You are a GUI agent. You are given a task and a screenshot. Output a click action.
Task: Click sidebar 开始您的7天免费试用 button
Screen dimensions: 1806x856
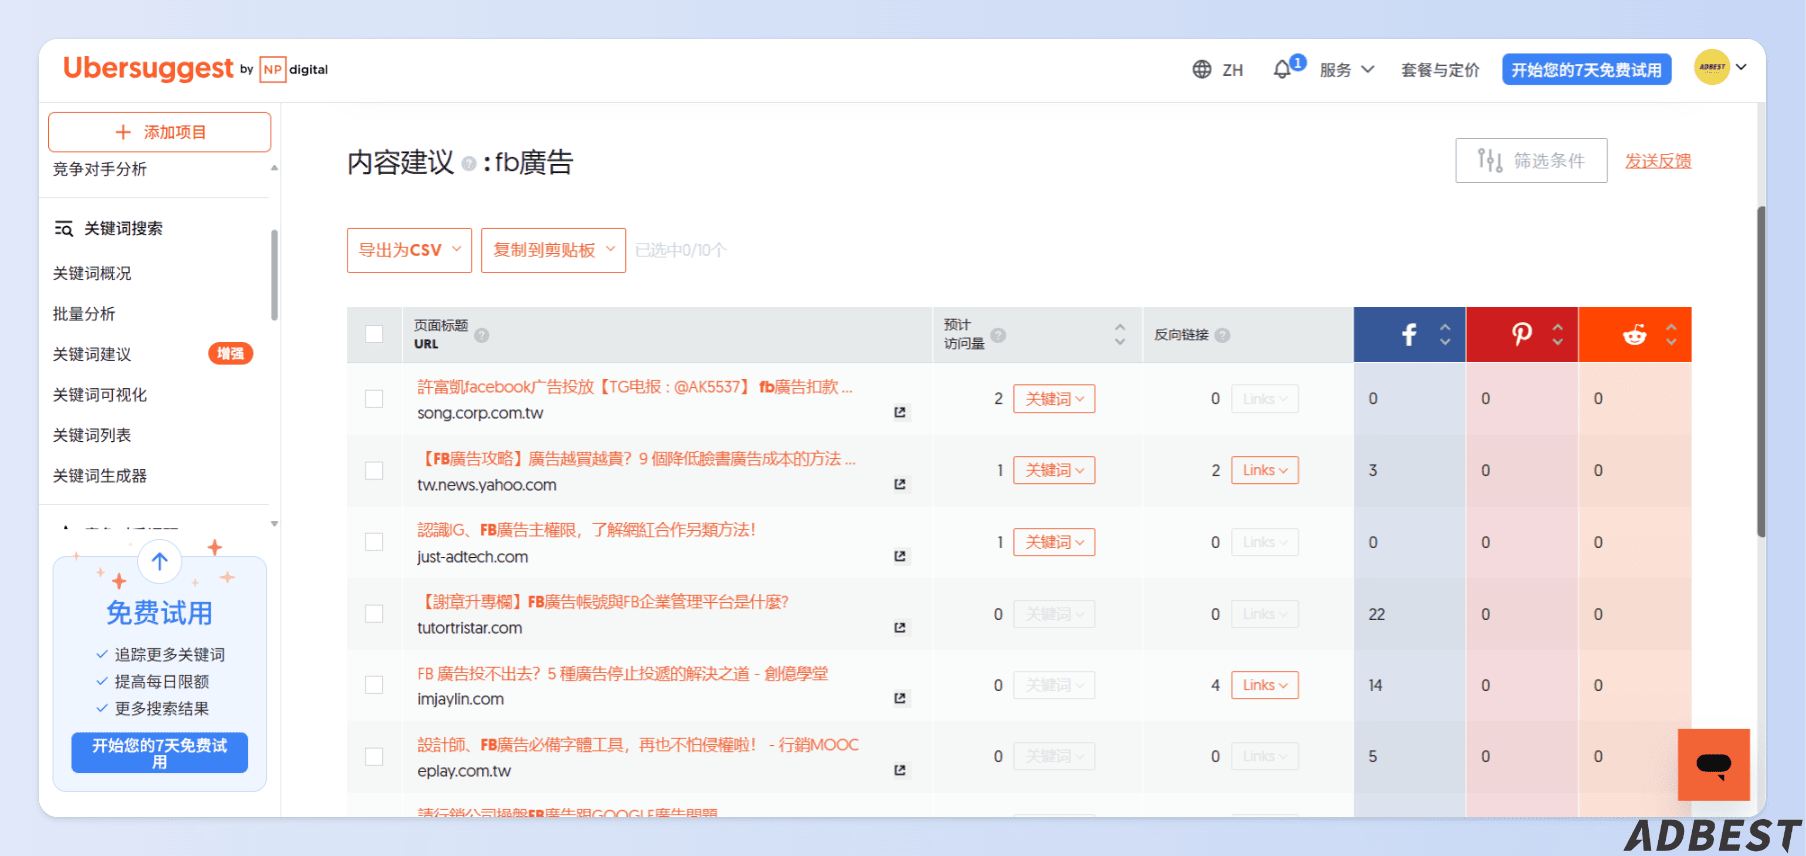(160, 753)
